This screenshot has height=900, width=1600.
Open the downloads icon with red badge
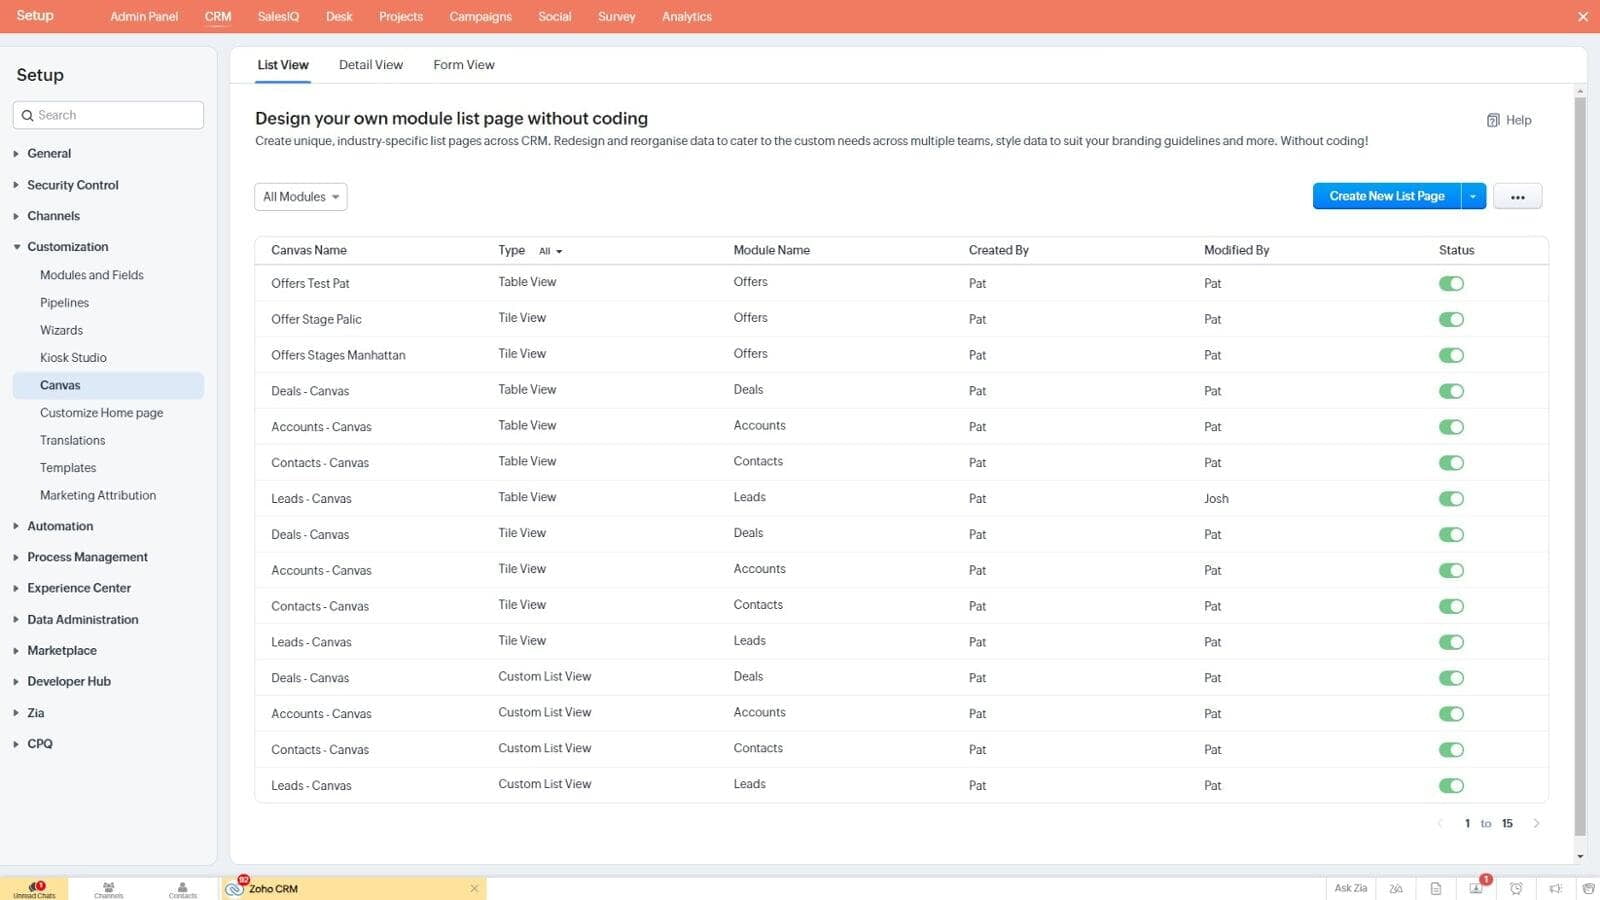[x=1476, y=888]
